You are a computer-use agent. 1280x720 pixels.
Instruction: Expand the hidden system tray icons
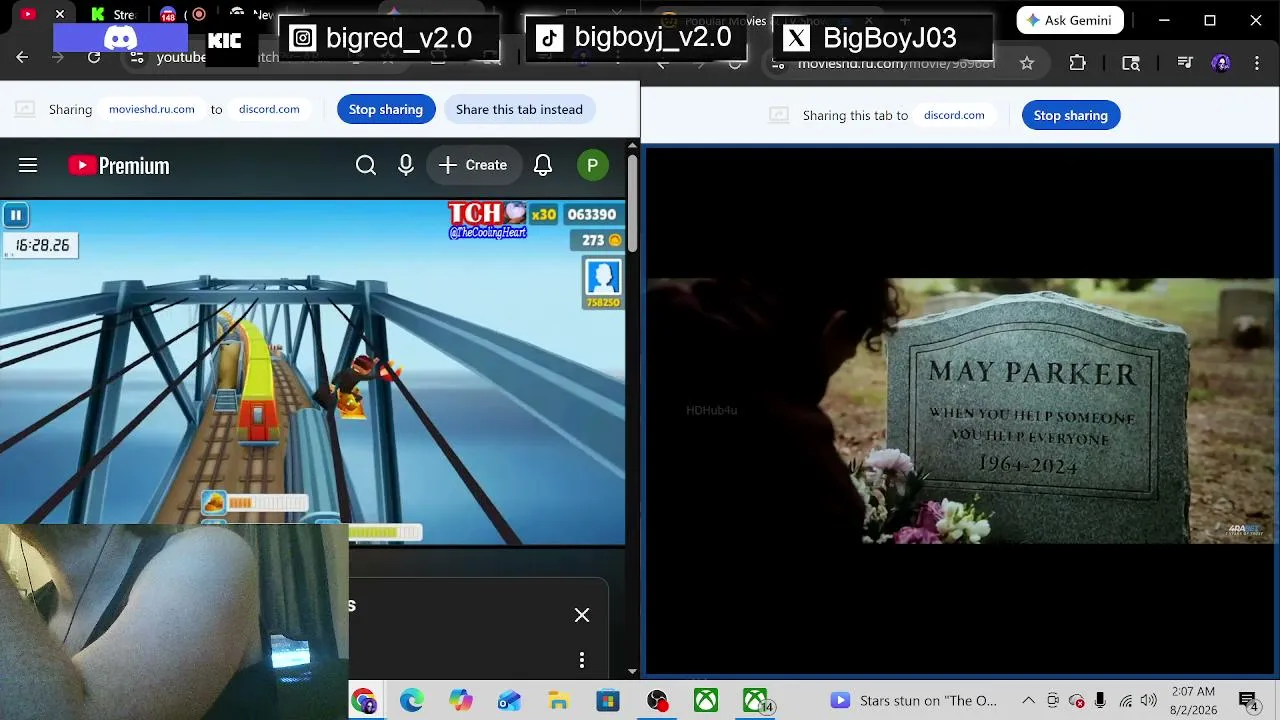(1028, 701)
